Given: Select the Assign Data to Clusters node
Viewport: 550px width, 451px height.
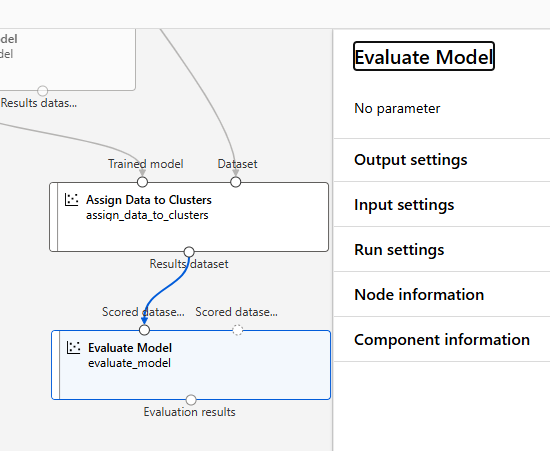Looking at the screenshot, I should point(189,217).
